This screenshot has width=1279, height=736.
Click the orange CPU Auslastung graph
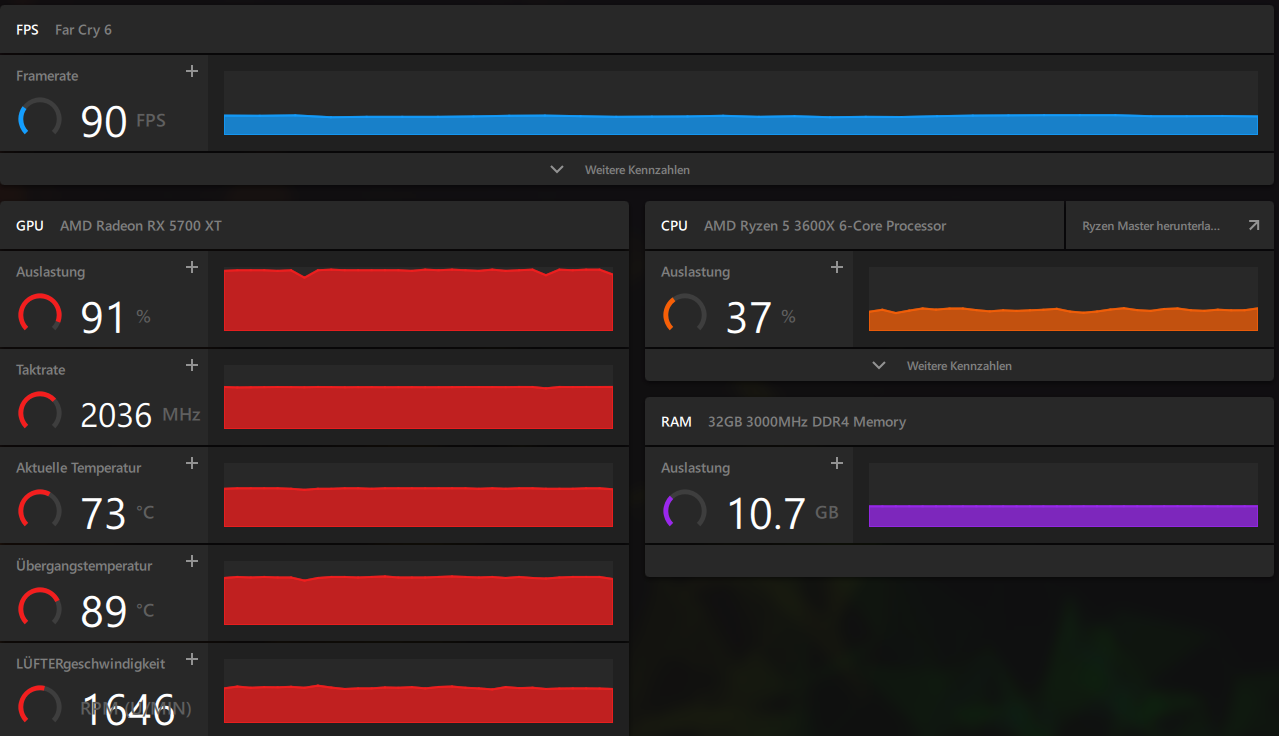1063,299
